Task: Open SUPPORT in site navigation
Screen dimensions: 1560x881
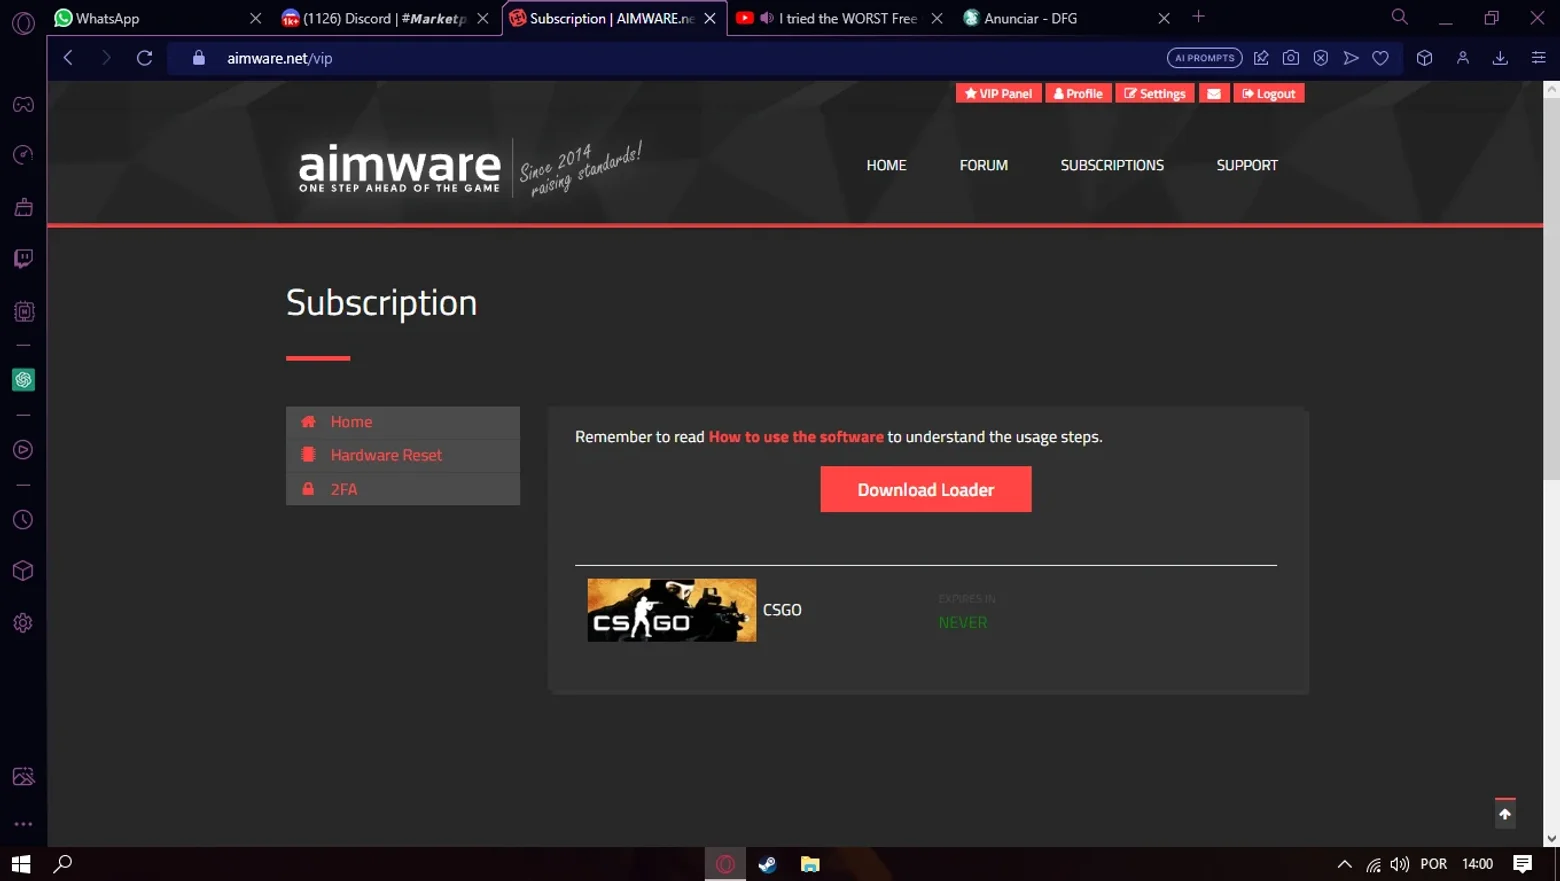Action: 1247,165
